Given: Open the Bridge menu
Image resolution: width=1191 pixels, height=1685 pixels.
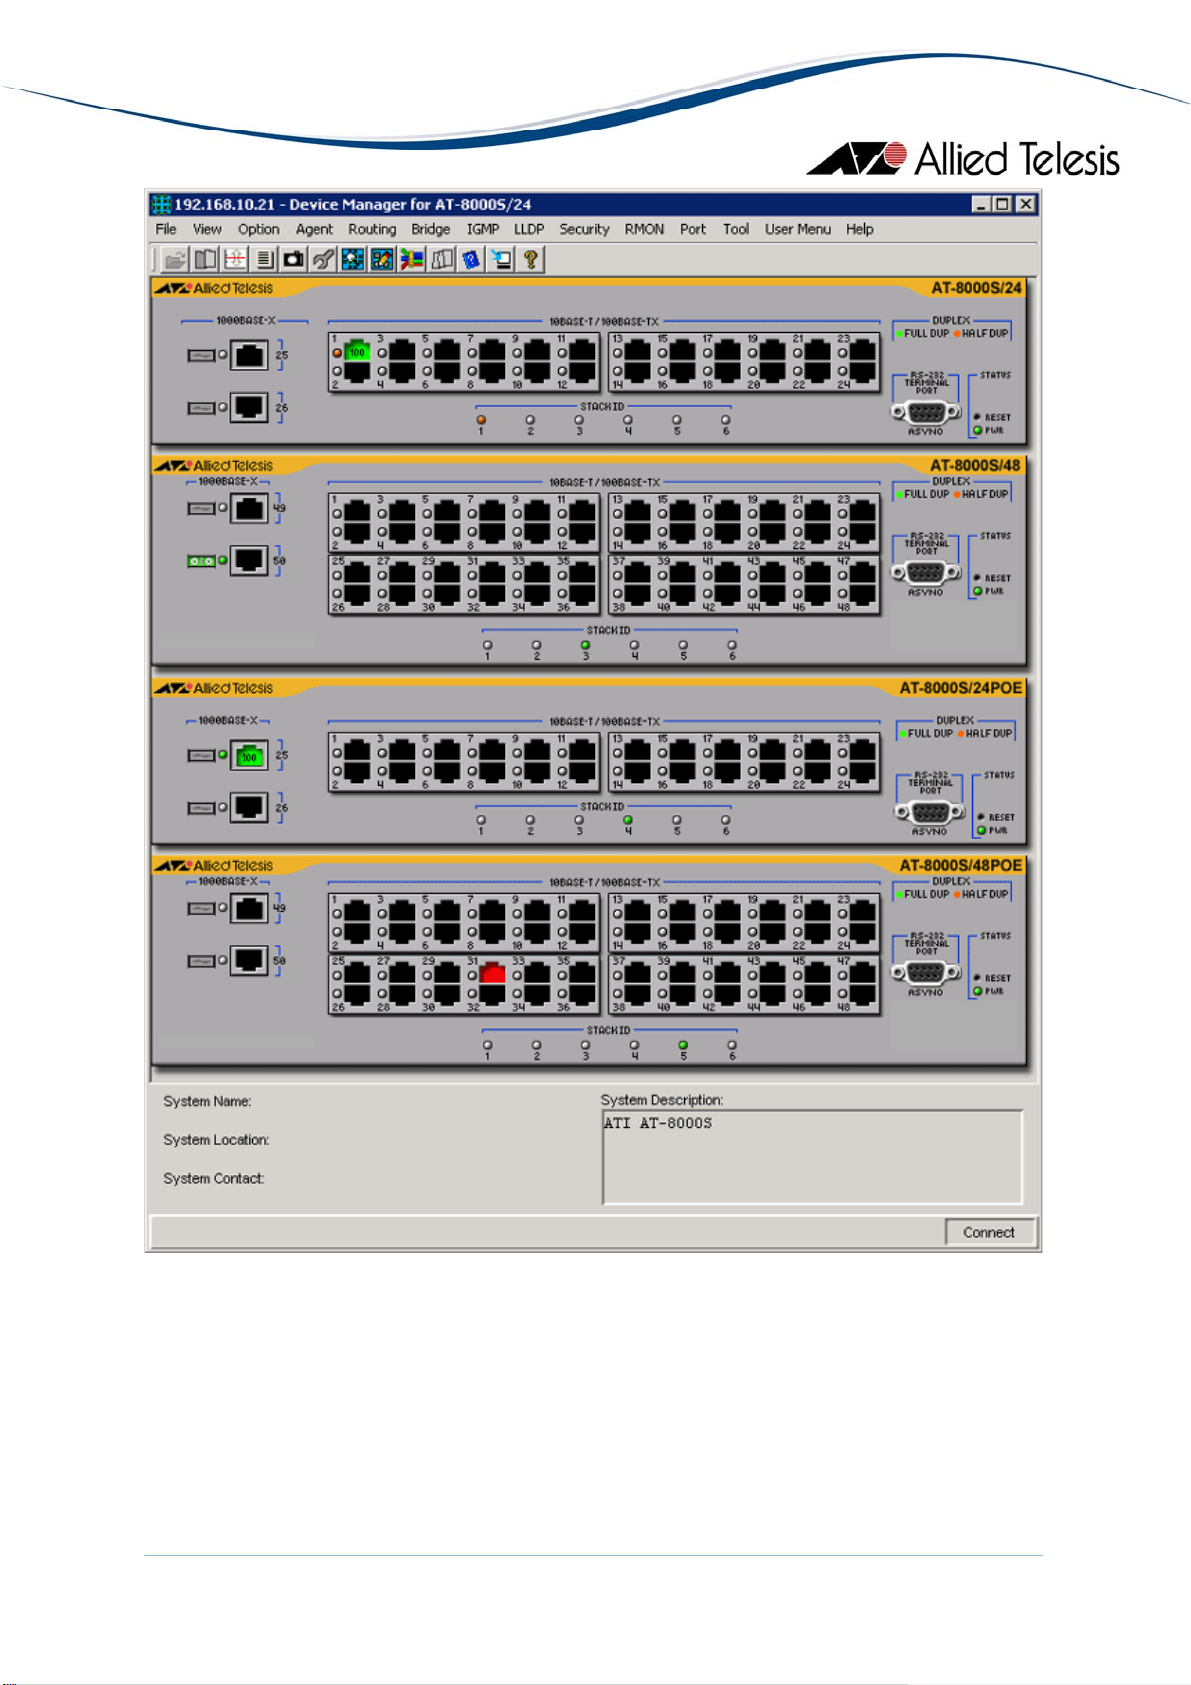Looking at the screenshot, I should click(431, 229).
